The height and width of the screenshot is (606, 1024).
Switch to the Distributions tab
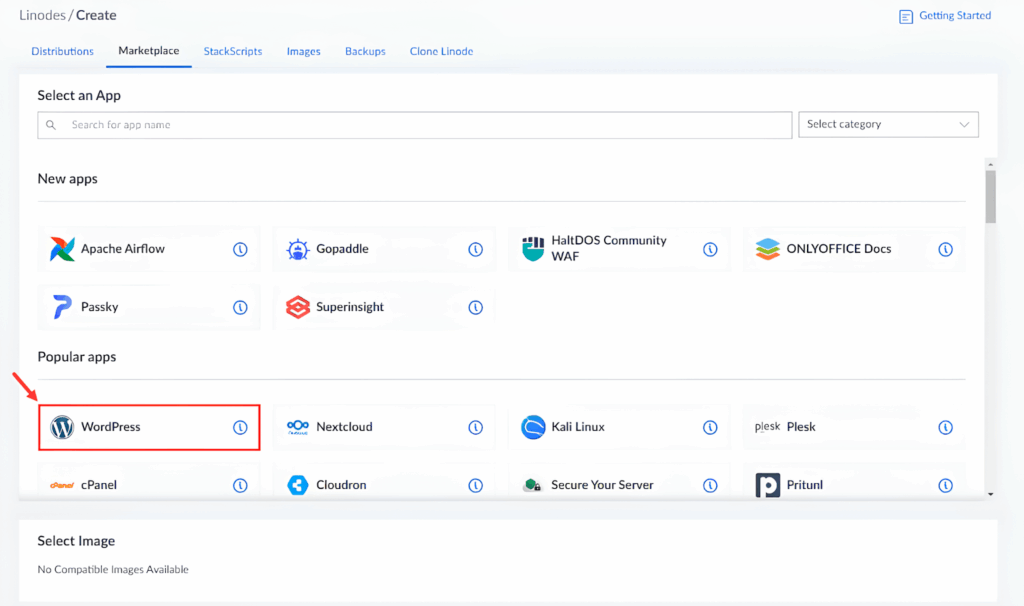(x=63, y=51)
